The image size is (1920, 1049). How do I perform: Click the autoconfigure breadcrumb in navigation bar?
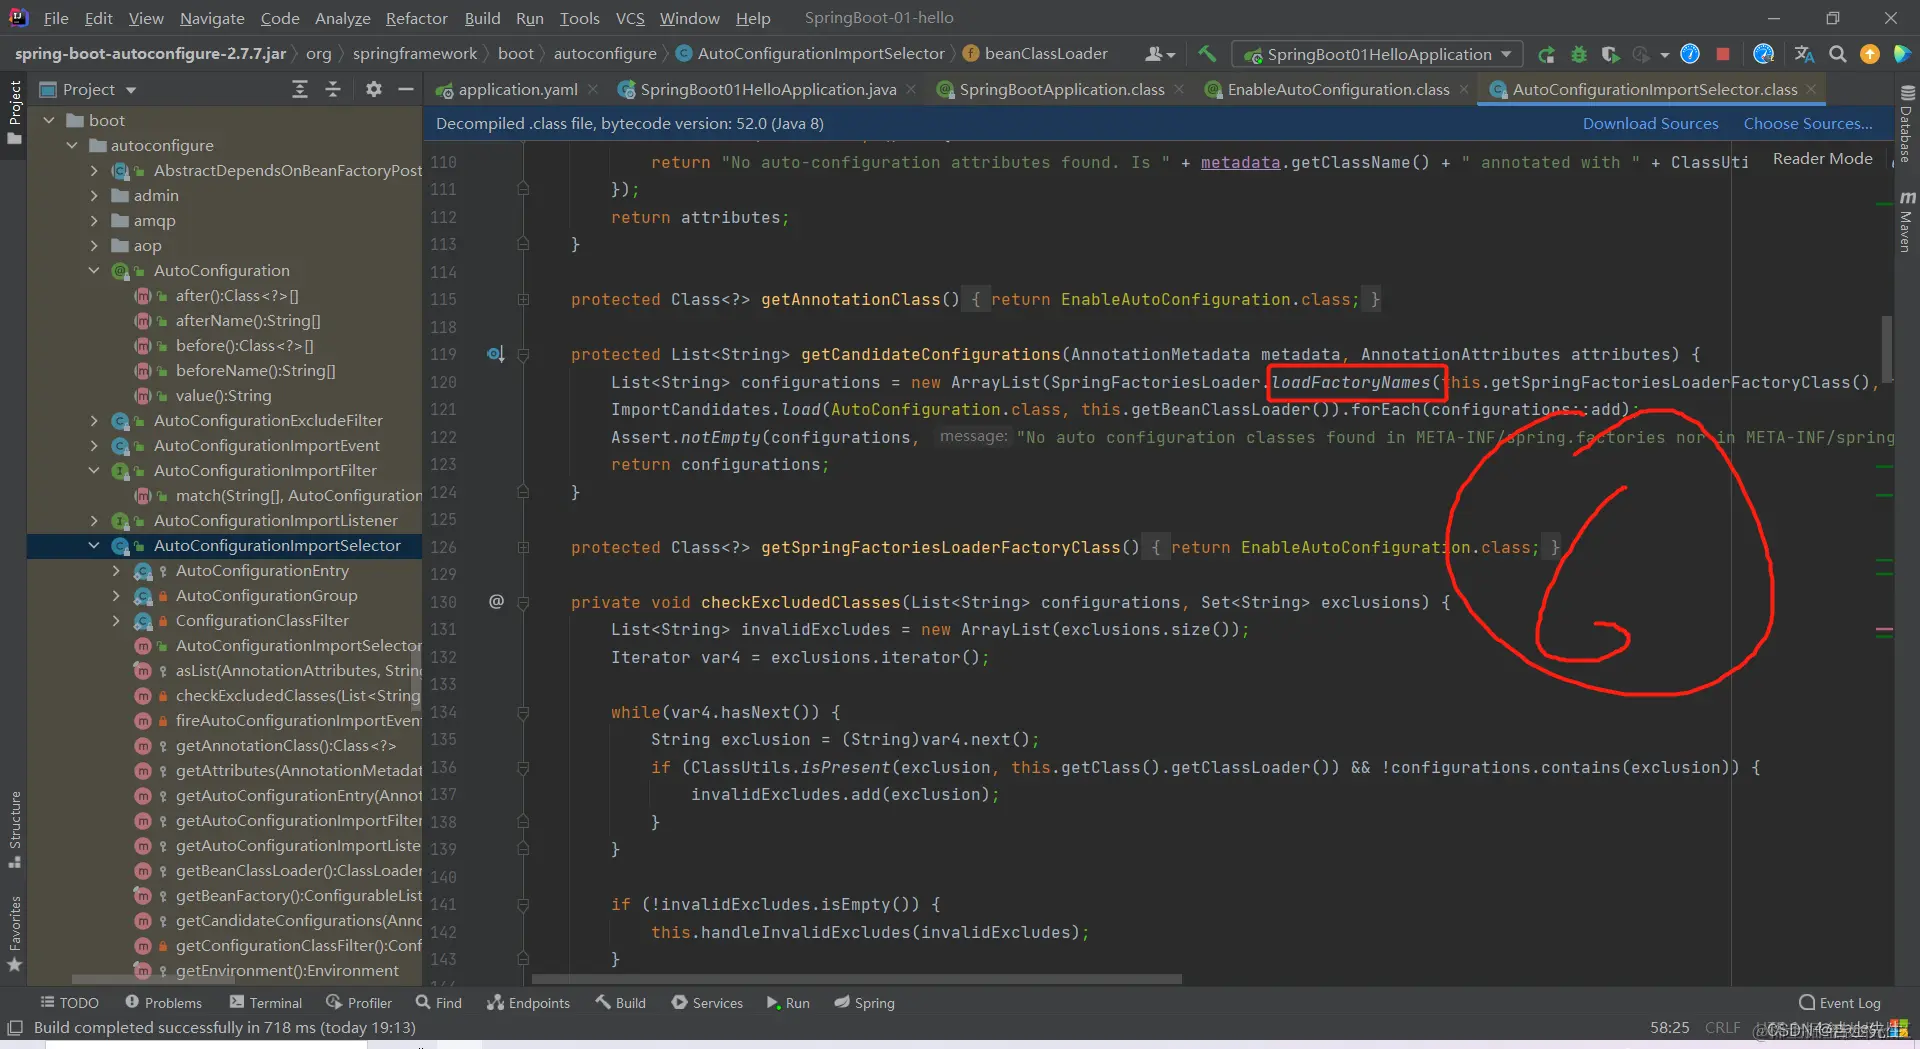click(605, 53)
